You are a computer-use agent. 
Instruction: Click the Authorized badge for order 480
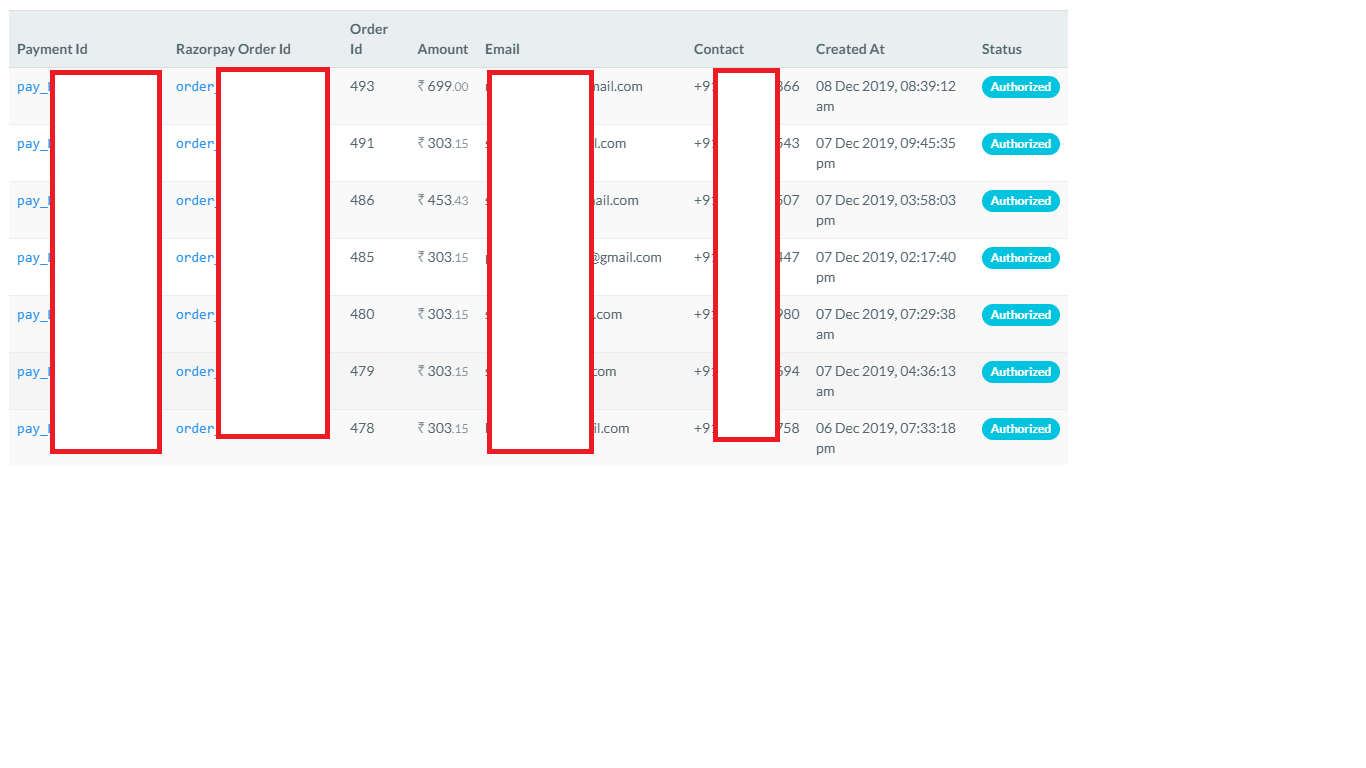[1020, 314]
